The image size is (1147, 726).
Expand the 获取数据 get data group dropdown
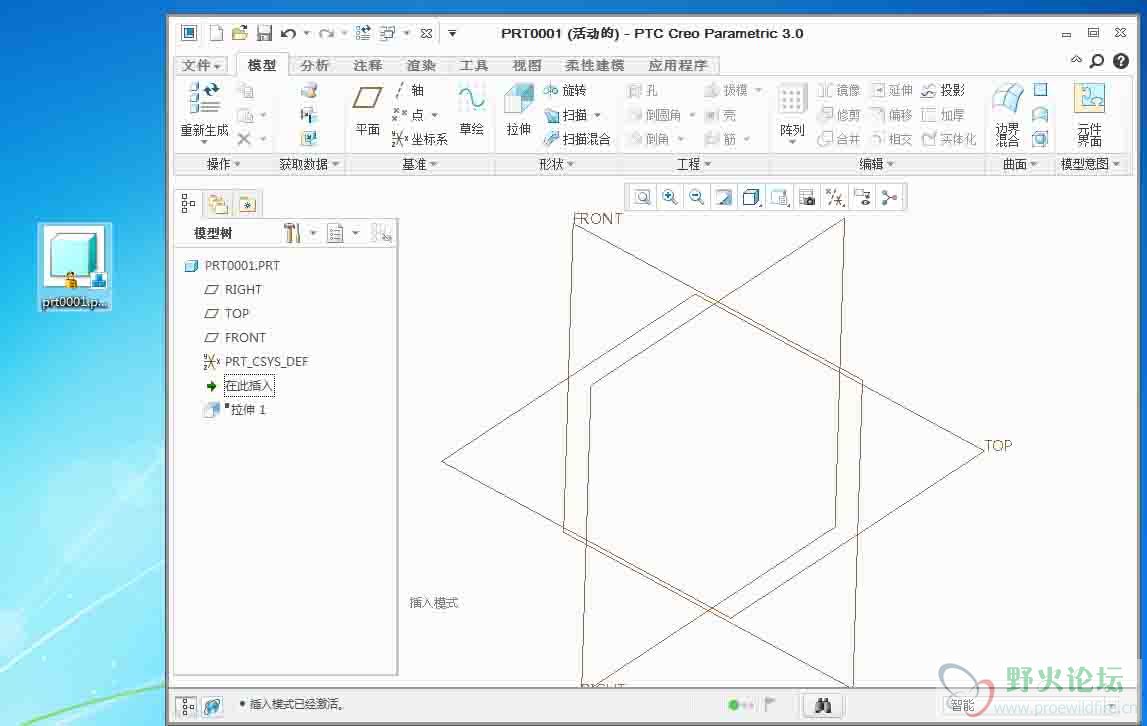click(x=309, y=164)
